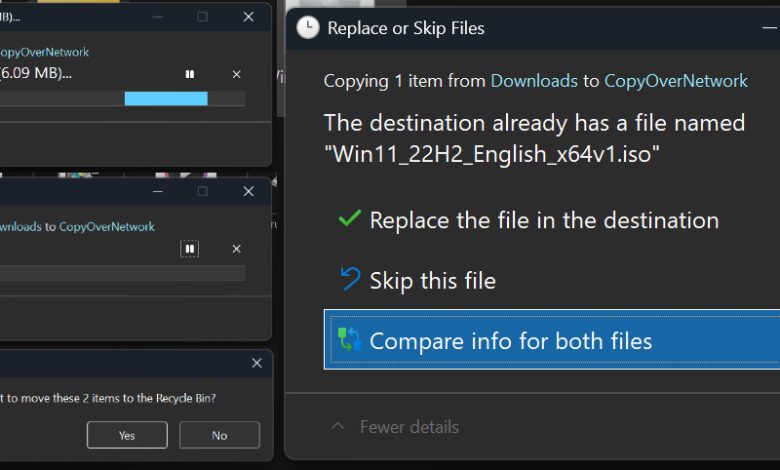
Task: Click the blue Skip arrow icon
Action: point(349,280)
